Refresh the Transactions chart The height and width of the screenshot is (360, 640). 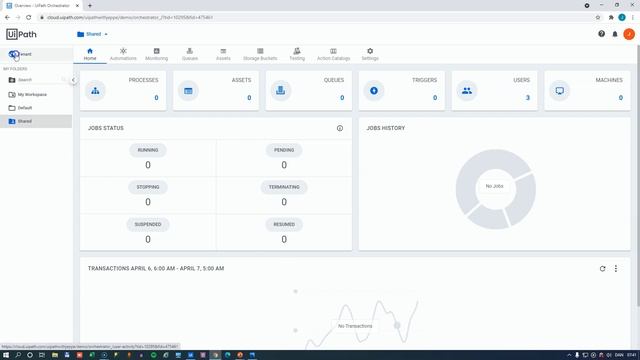coord(602,269)
